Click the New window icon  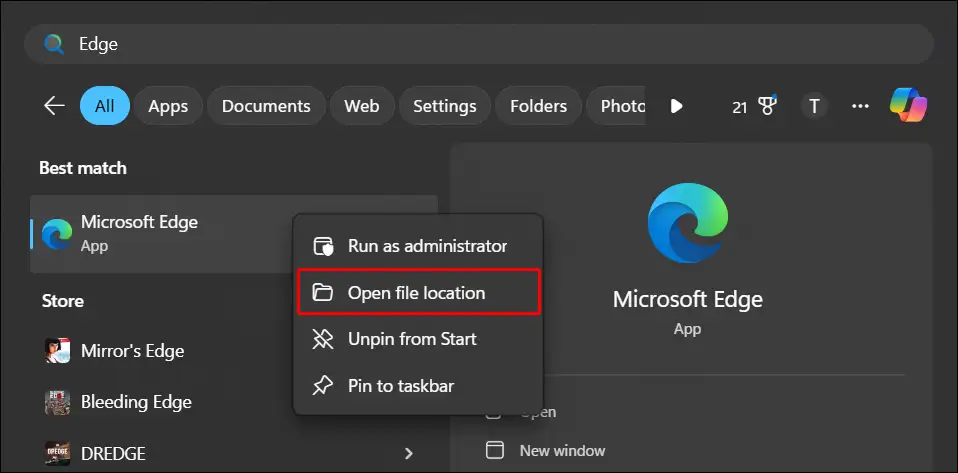[494, 450]
